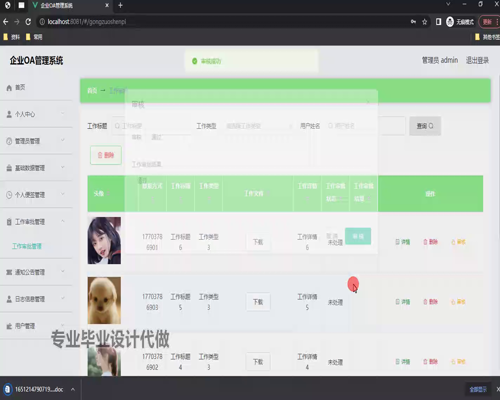The height and width of the screenshot is (400, 500).
Task: Click the 基础数据管理 sidebar icon
Action: [x=9, y=168]
